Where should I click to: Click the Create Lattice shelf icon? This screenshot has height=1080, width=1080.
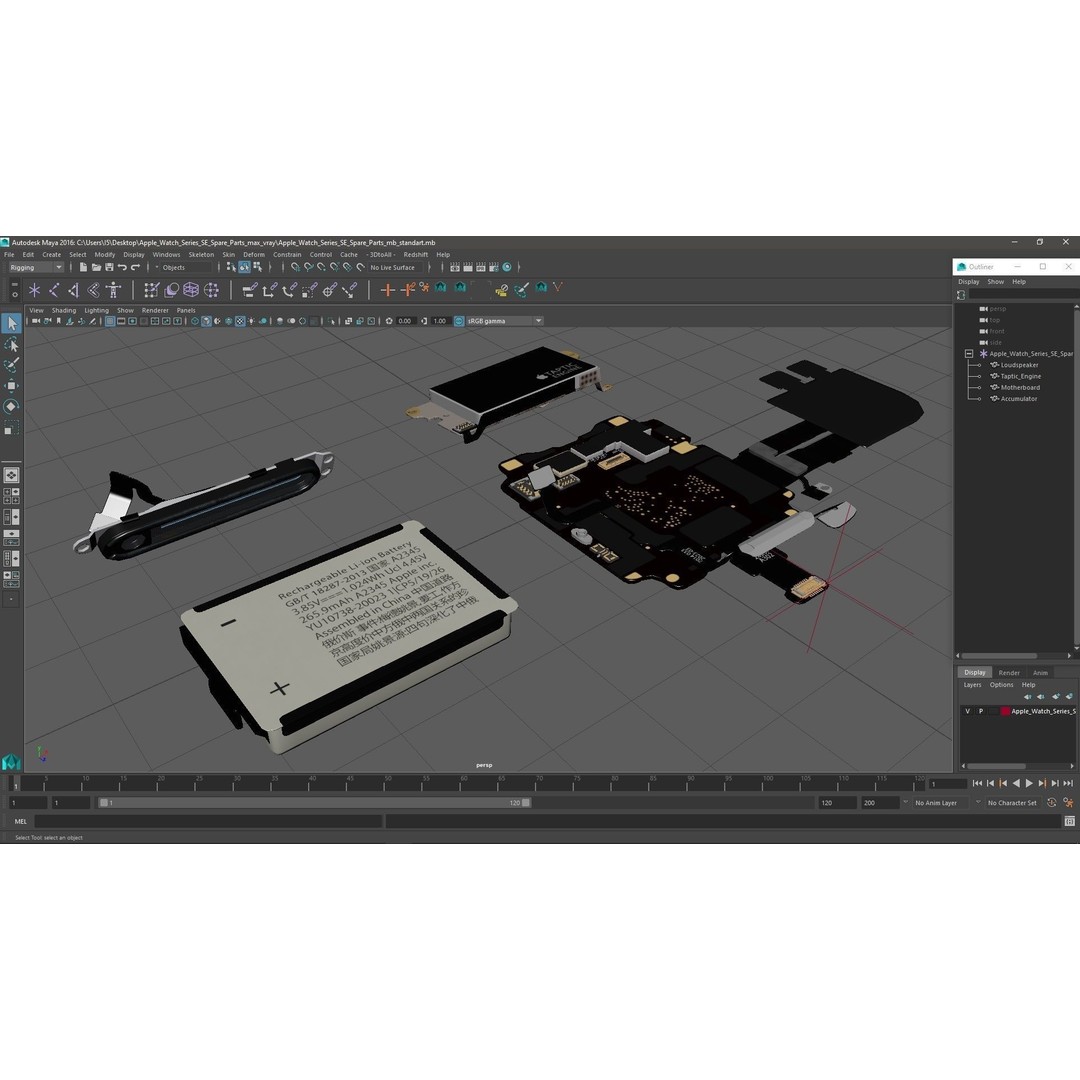[x=191, y=290]
